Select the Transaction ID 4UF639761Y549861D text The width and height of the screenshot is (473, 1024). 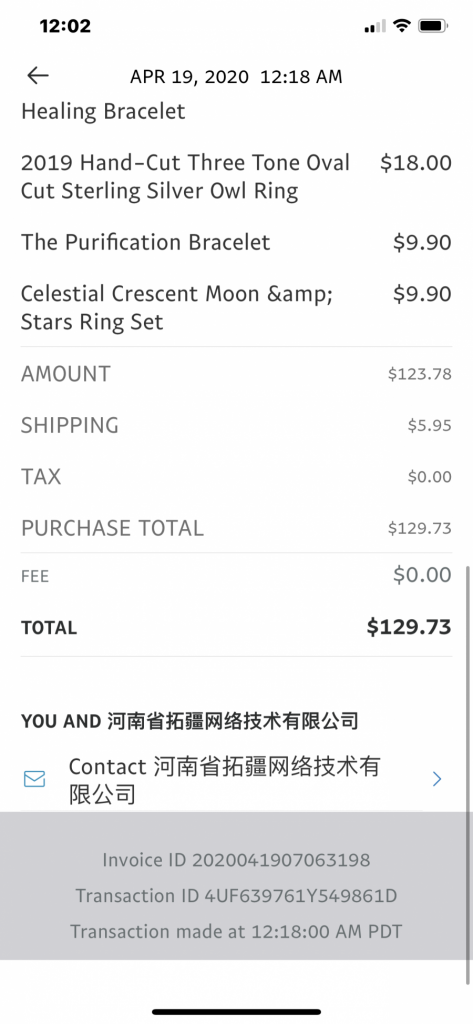[236, 895]
